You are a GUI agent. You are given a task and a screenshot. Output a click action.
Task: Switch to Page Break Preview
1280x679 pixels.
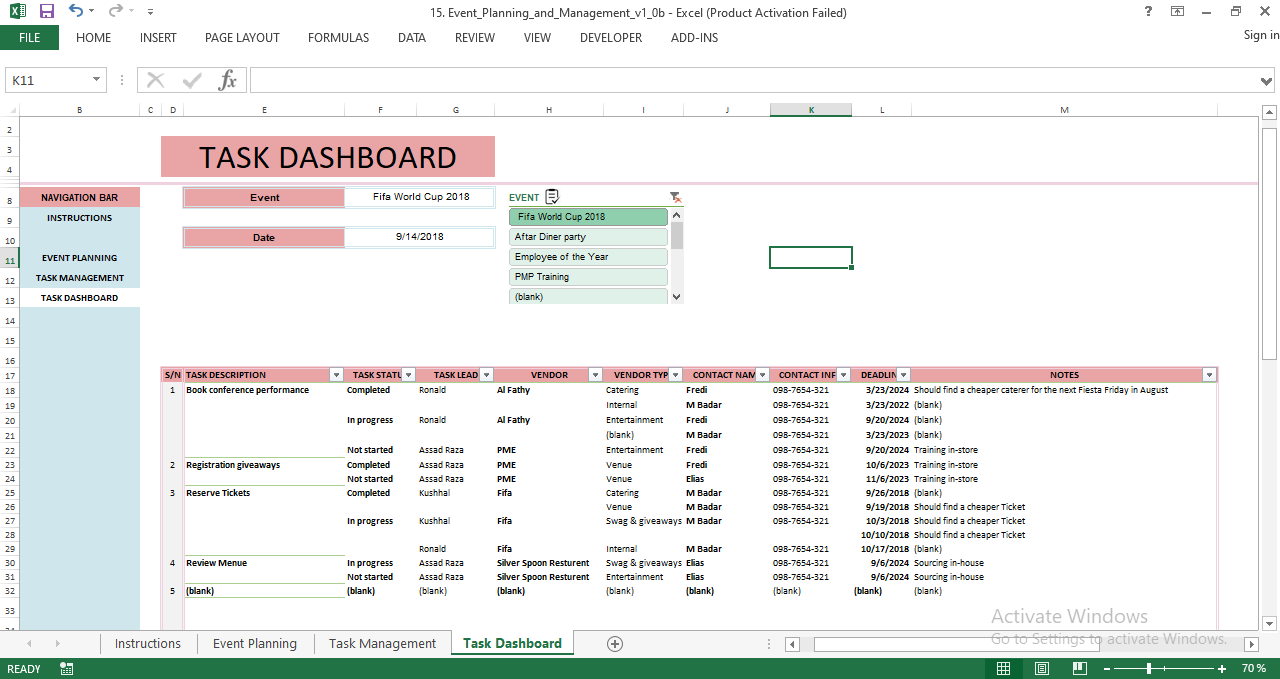click(x=1080, y=668)
